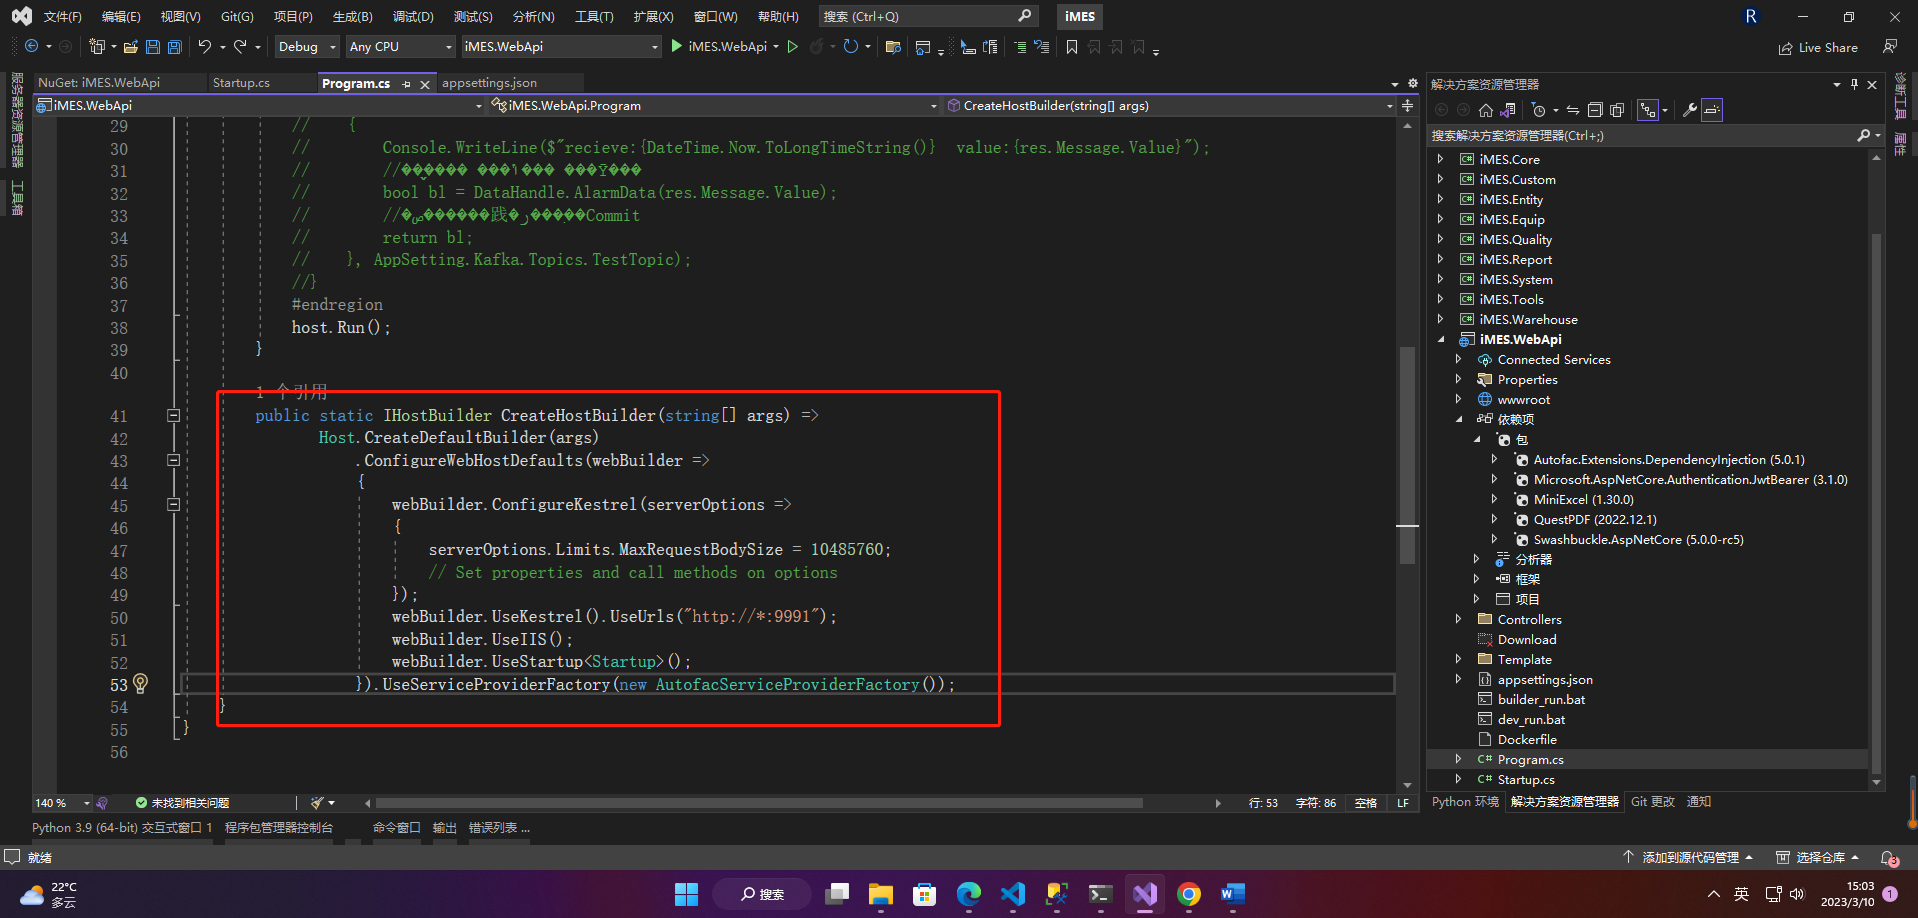Image resolution: width=1918 pixels, height=918 pixels.
Task: Open Word from the taskbar
Action: coord(1232,894)
